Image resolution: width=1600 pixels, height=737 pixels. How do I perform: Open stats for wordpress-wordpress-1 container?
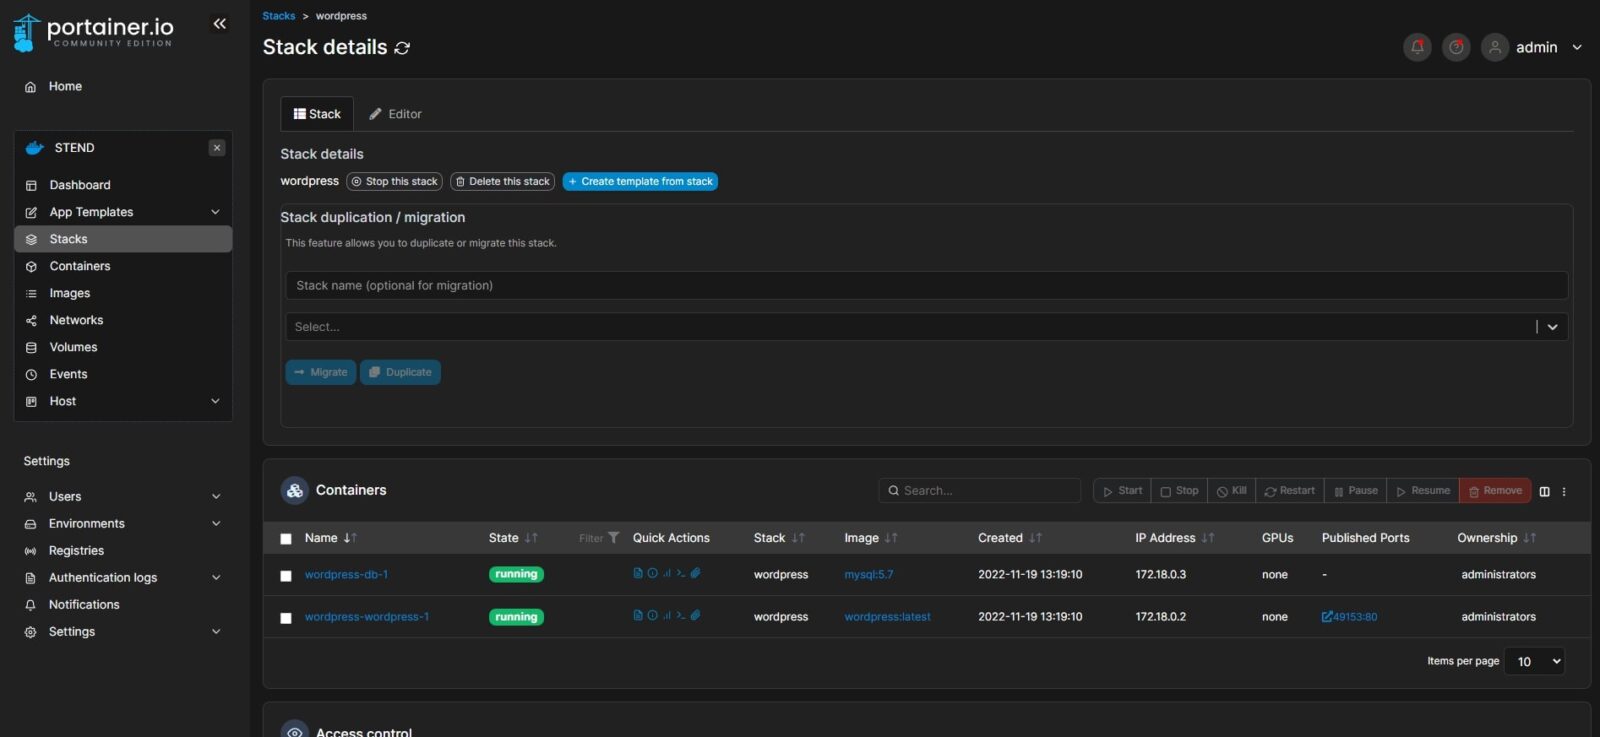coord(666,615)
